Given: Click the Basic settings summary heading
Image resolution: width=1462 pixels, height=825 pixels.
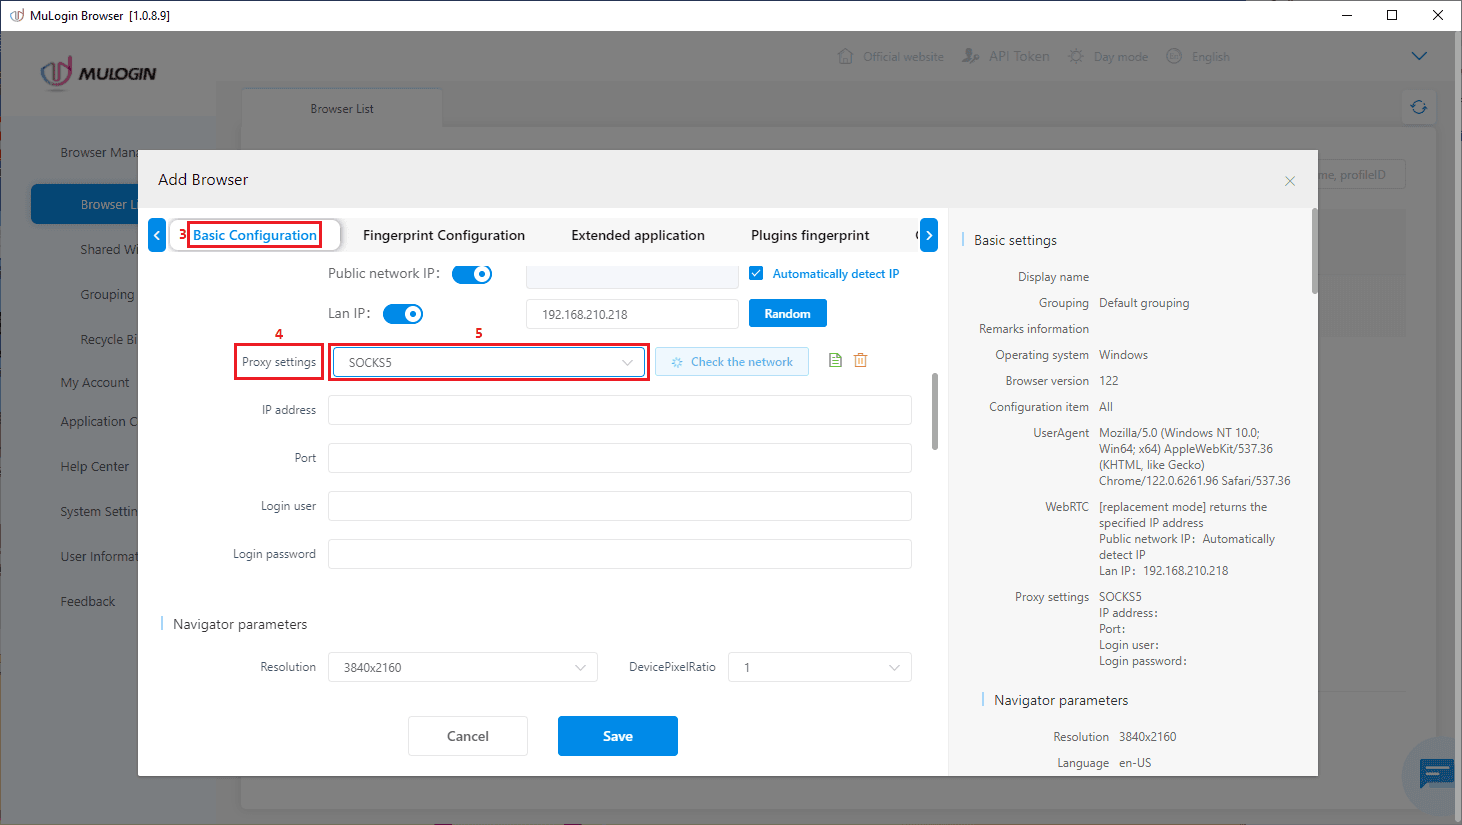Looking at the screenshot, I should 1015,240.
